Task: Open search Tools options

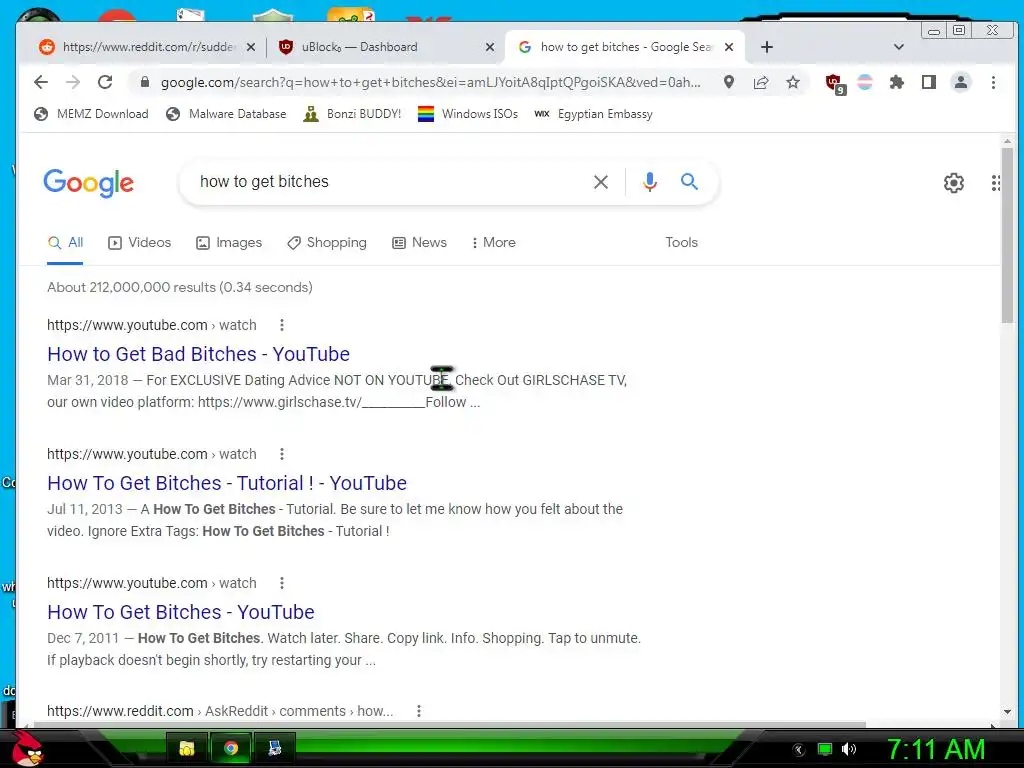Action: click(x=681, y=242)
